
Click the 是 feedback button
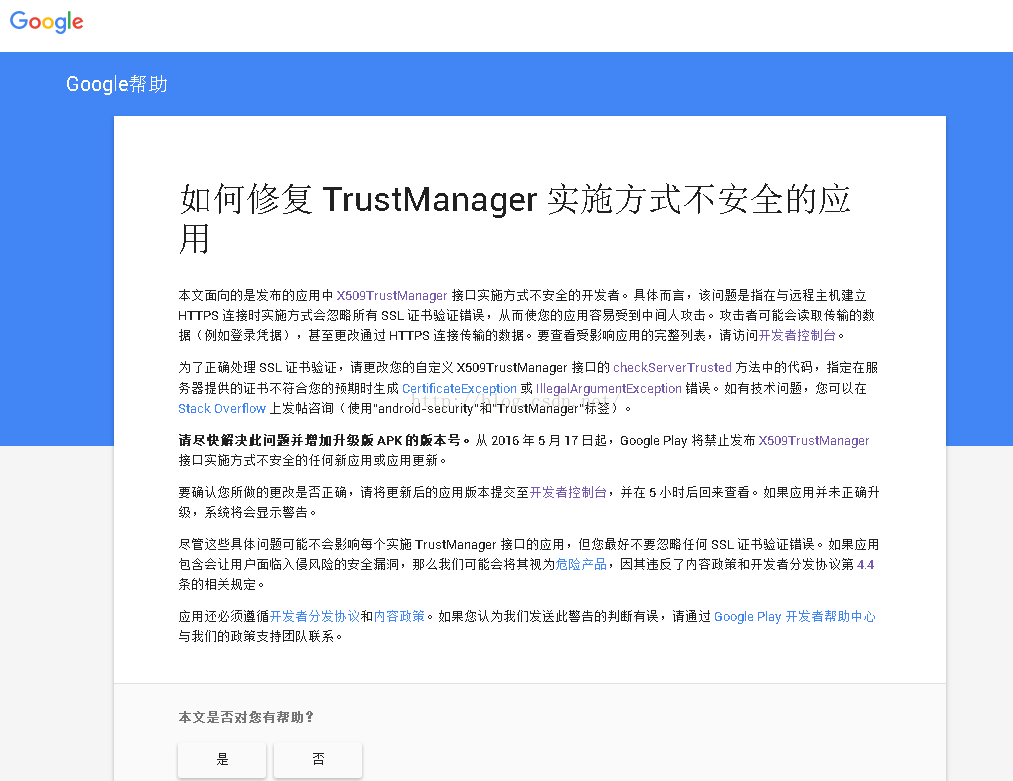[x=222, y=759]
